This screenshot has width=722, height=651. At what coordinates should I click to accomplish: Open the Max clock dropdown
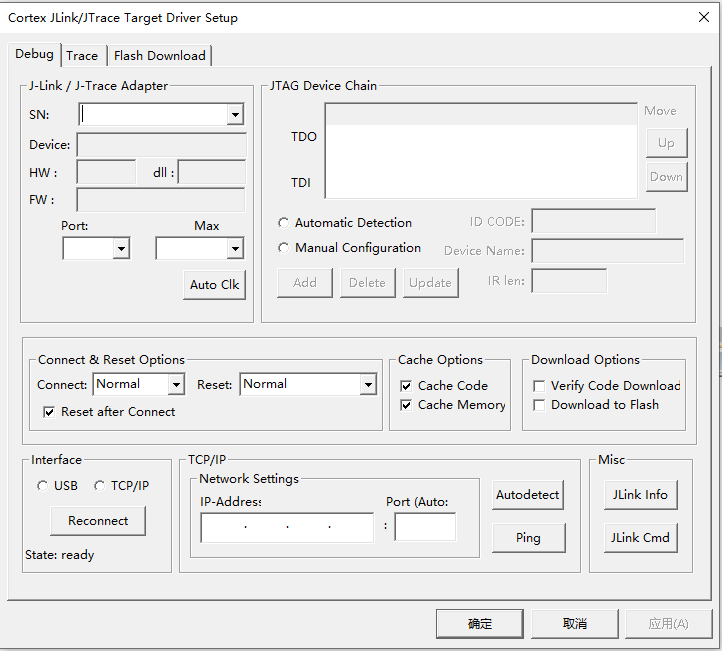coord(235,249)
